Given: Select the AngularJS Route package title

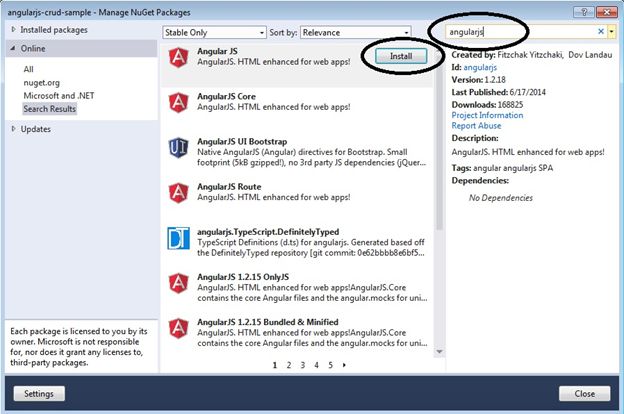Looking at the screenshot, I should tap(229, 187).
